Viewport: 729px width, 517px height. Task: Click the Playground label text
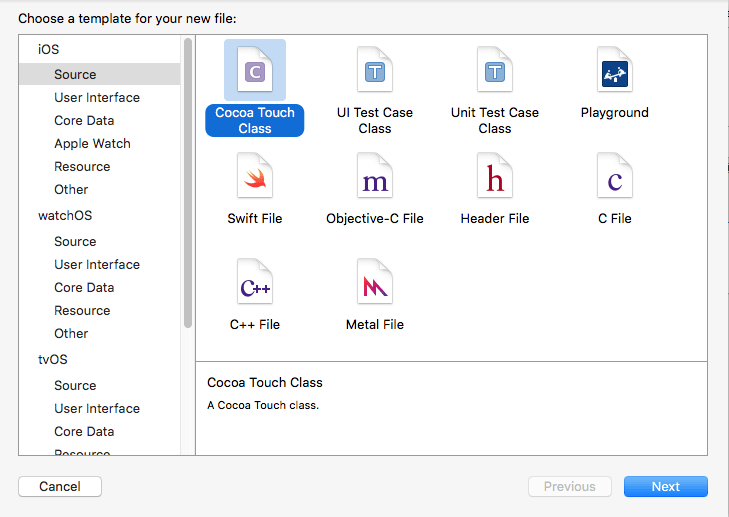(615, 113)
